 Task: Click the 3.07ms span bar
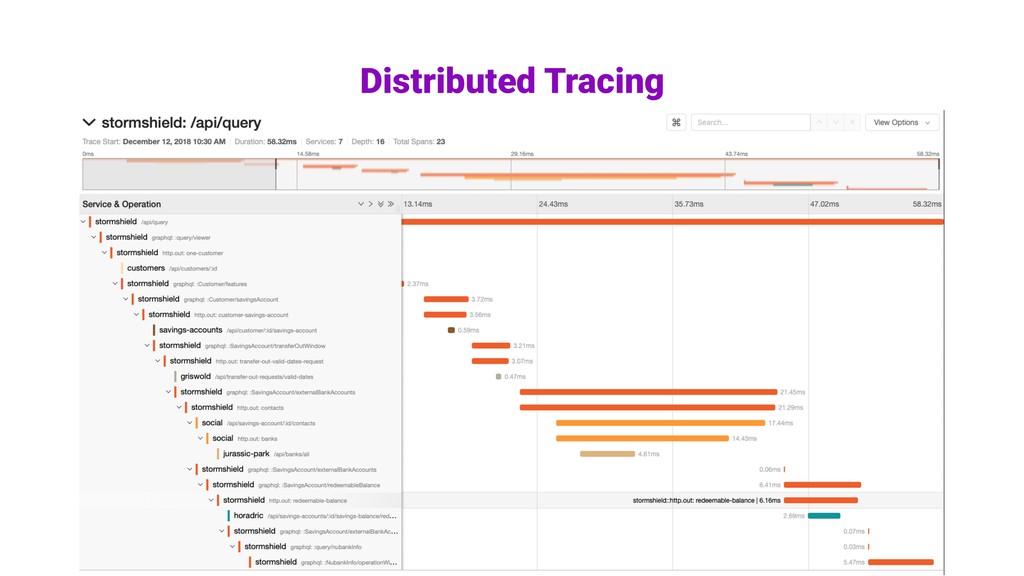pyautogui.click(x=490, y=361)
